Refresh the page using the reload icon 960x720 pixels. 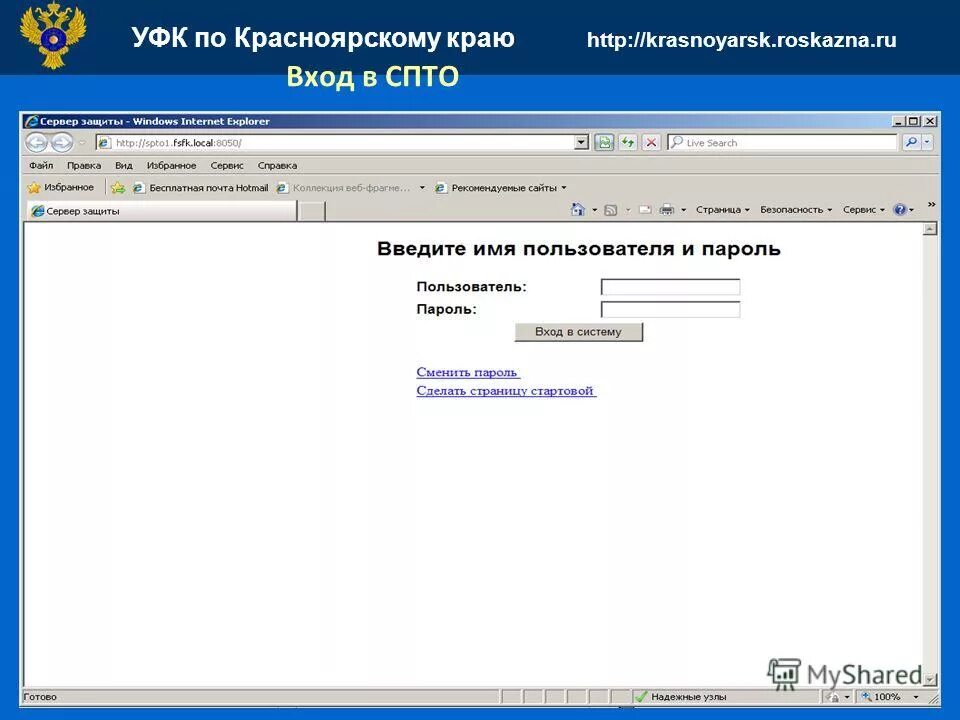(628, 142)
